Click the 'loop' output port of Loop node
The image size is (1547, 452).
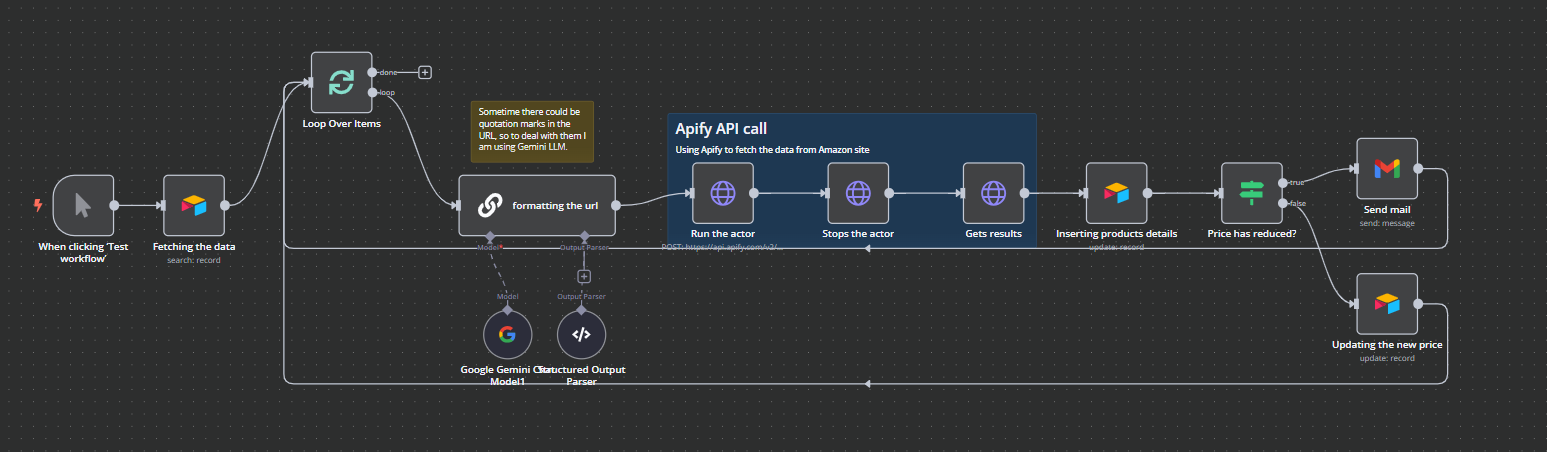(x=372, y=92)
